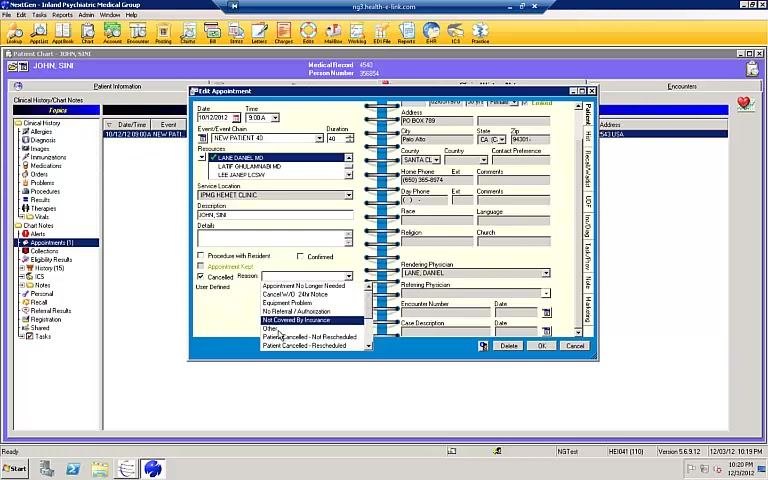The height and width of the screenshot is (480, 768).
Task: Open the Referring Physician dropdown
Action: tap(546, 293)
